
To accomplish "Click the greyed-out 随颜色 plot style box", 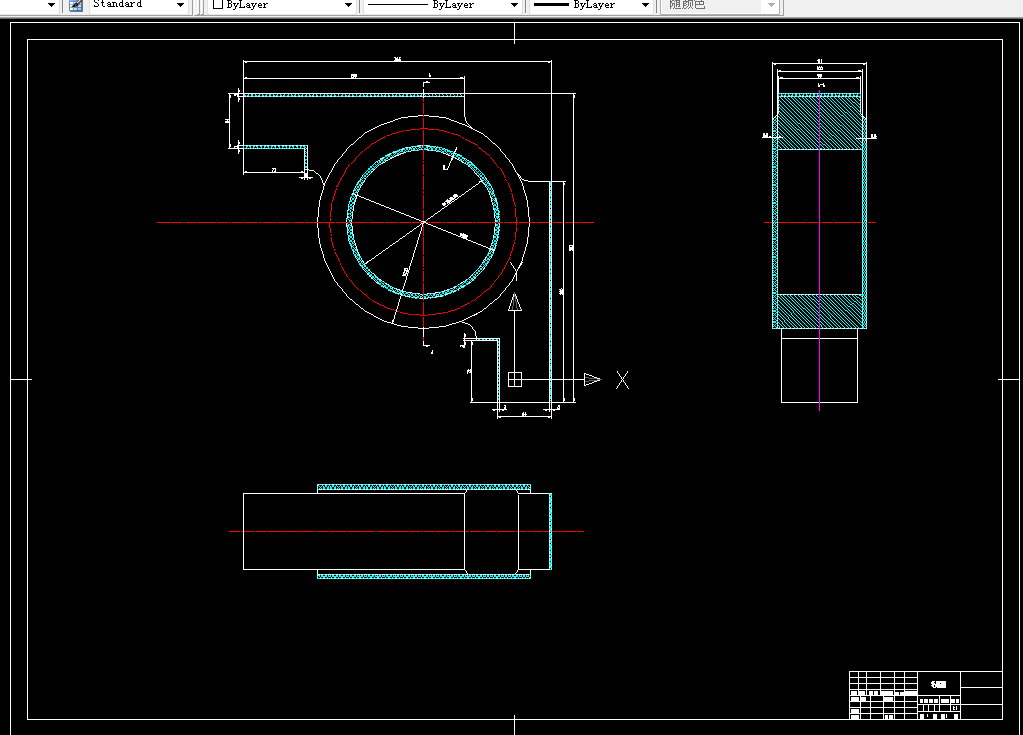I will click(x=720, y=5).
